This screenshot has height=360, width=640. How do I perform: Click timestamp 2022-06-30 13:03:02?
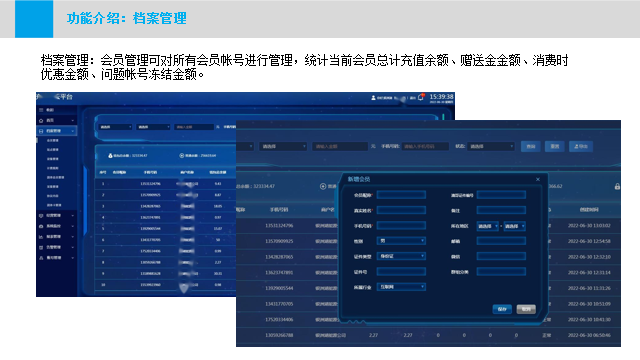click(589, 225)
